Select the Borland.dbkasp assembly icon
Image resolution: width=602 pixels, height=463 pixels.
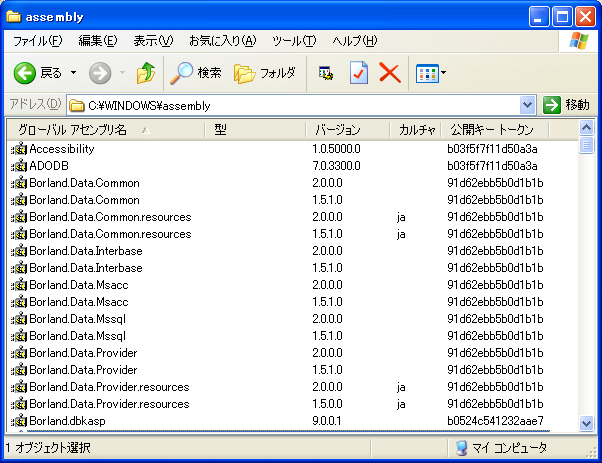pyautogui.click(x=19, y=421)
